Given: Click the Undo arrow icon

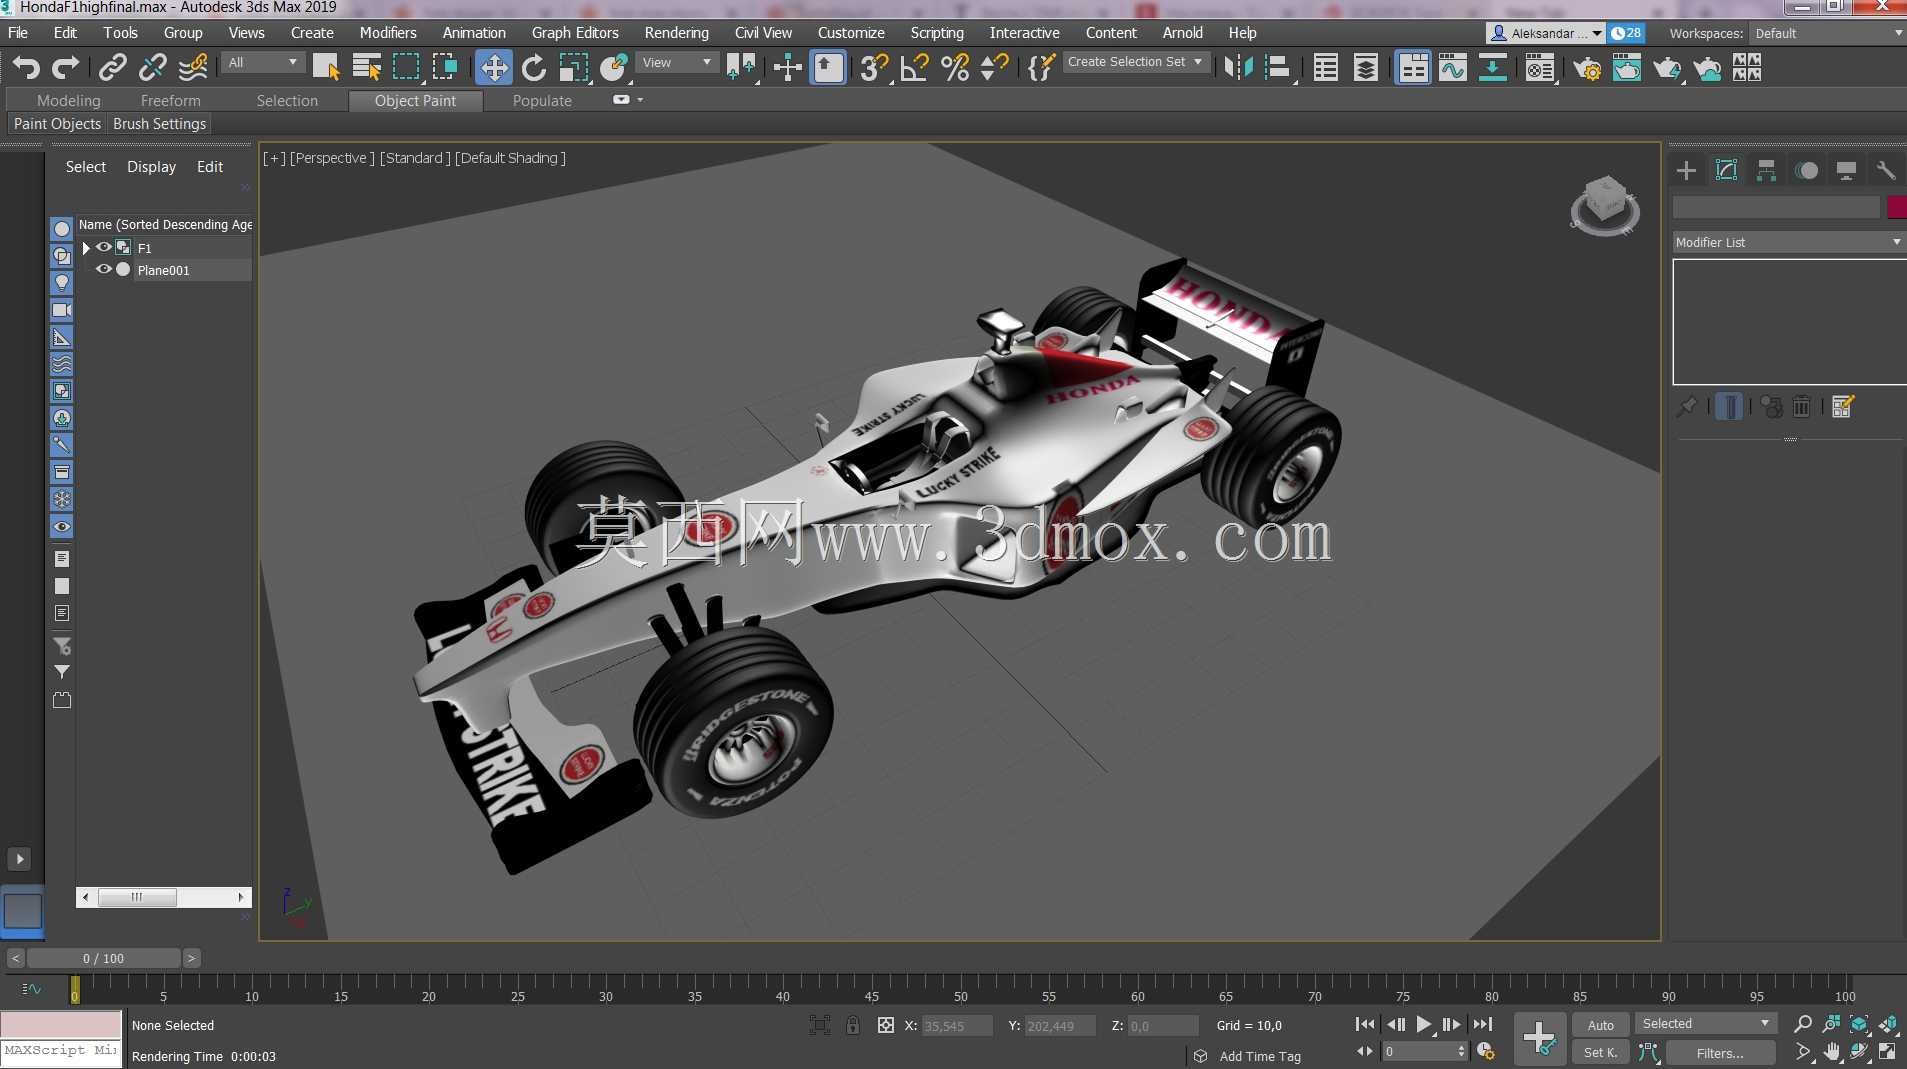Looking at the screenshot, I should click(x=26, y=67).
